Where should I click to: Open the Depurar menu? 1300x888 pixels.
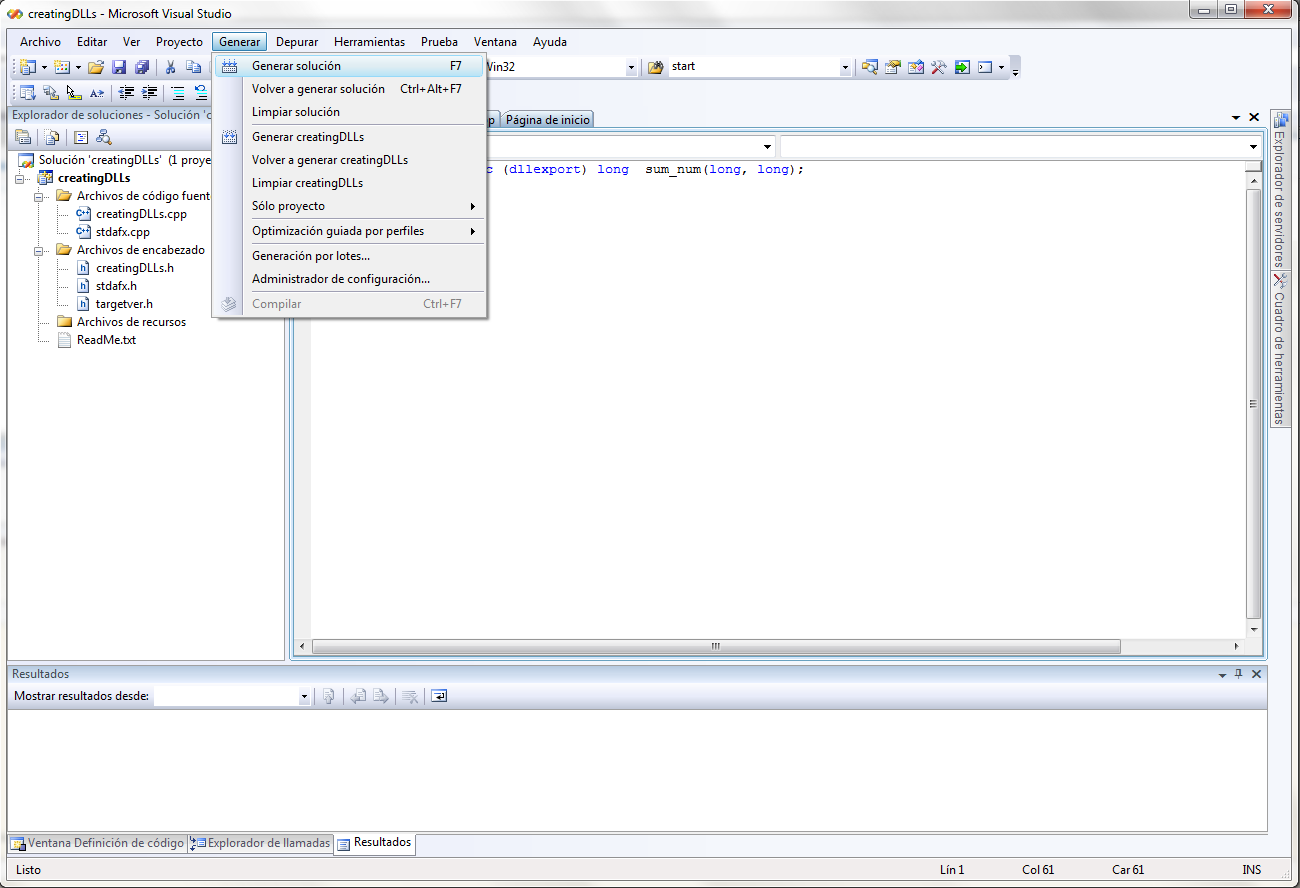coord(297,42)
